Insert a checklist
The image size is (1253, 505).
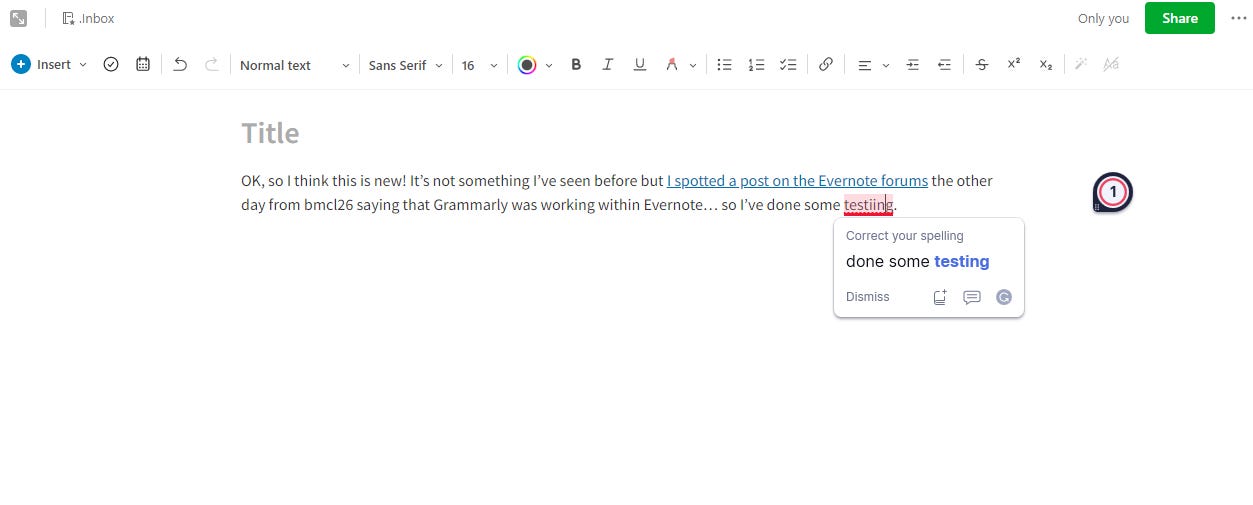click(788, 65)
